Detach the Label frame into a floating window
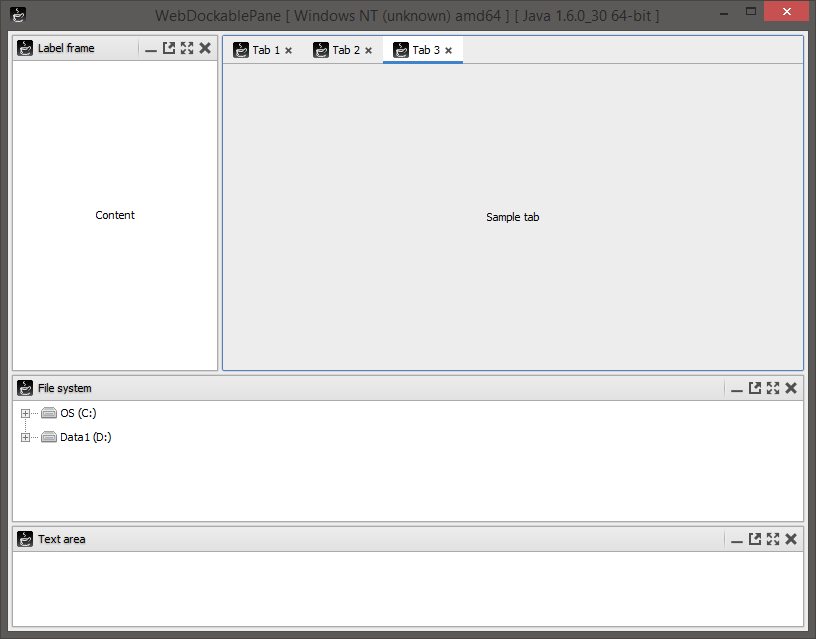The image size is (816, 639). [169, 47]
